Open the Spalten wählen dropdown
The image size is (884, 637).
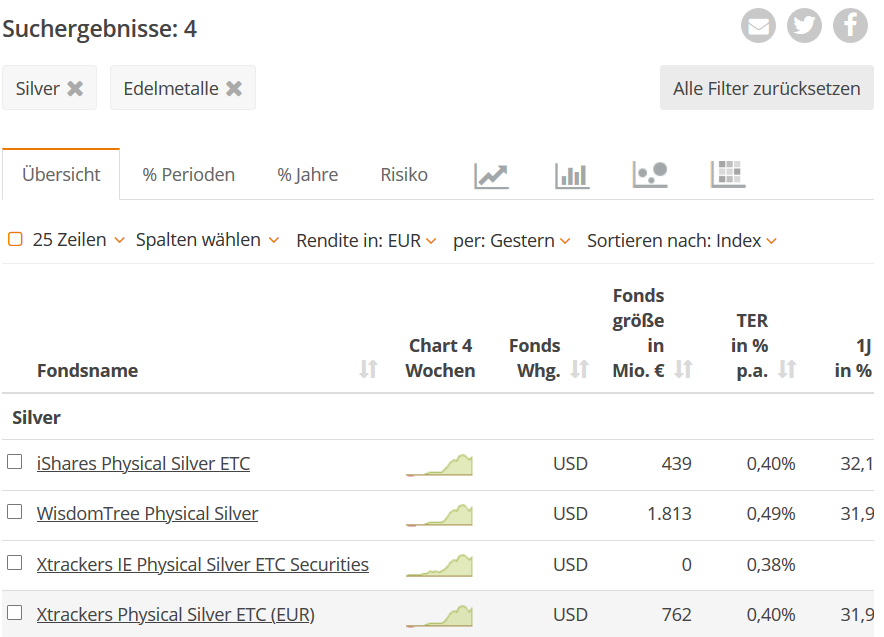pyautogui.click(x=207, y=240)
